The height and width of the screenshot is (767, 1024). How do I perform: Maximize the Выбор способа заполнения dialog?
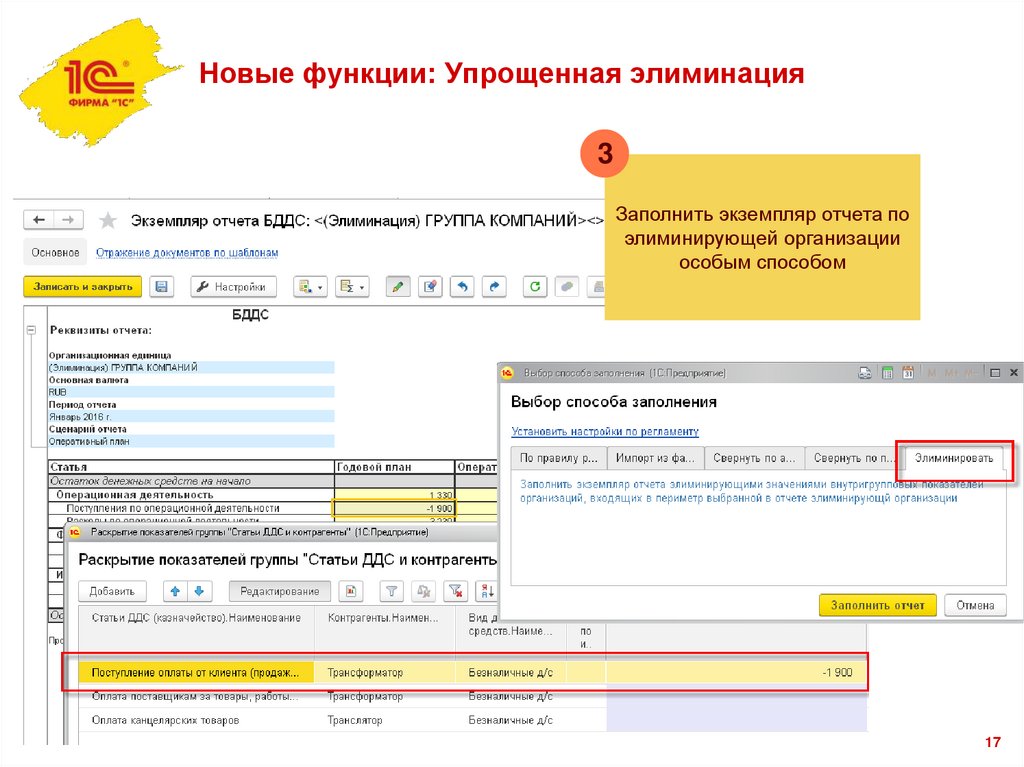(x=995, y=373)
